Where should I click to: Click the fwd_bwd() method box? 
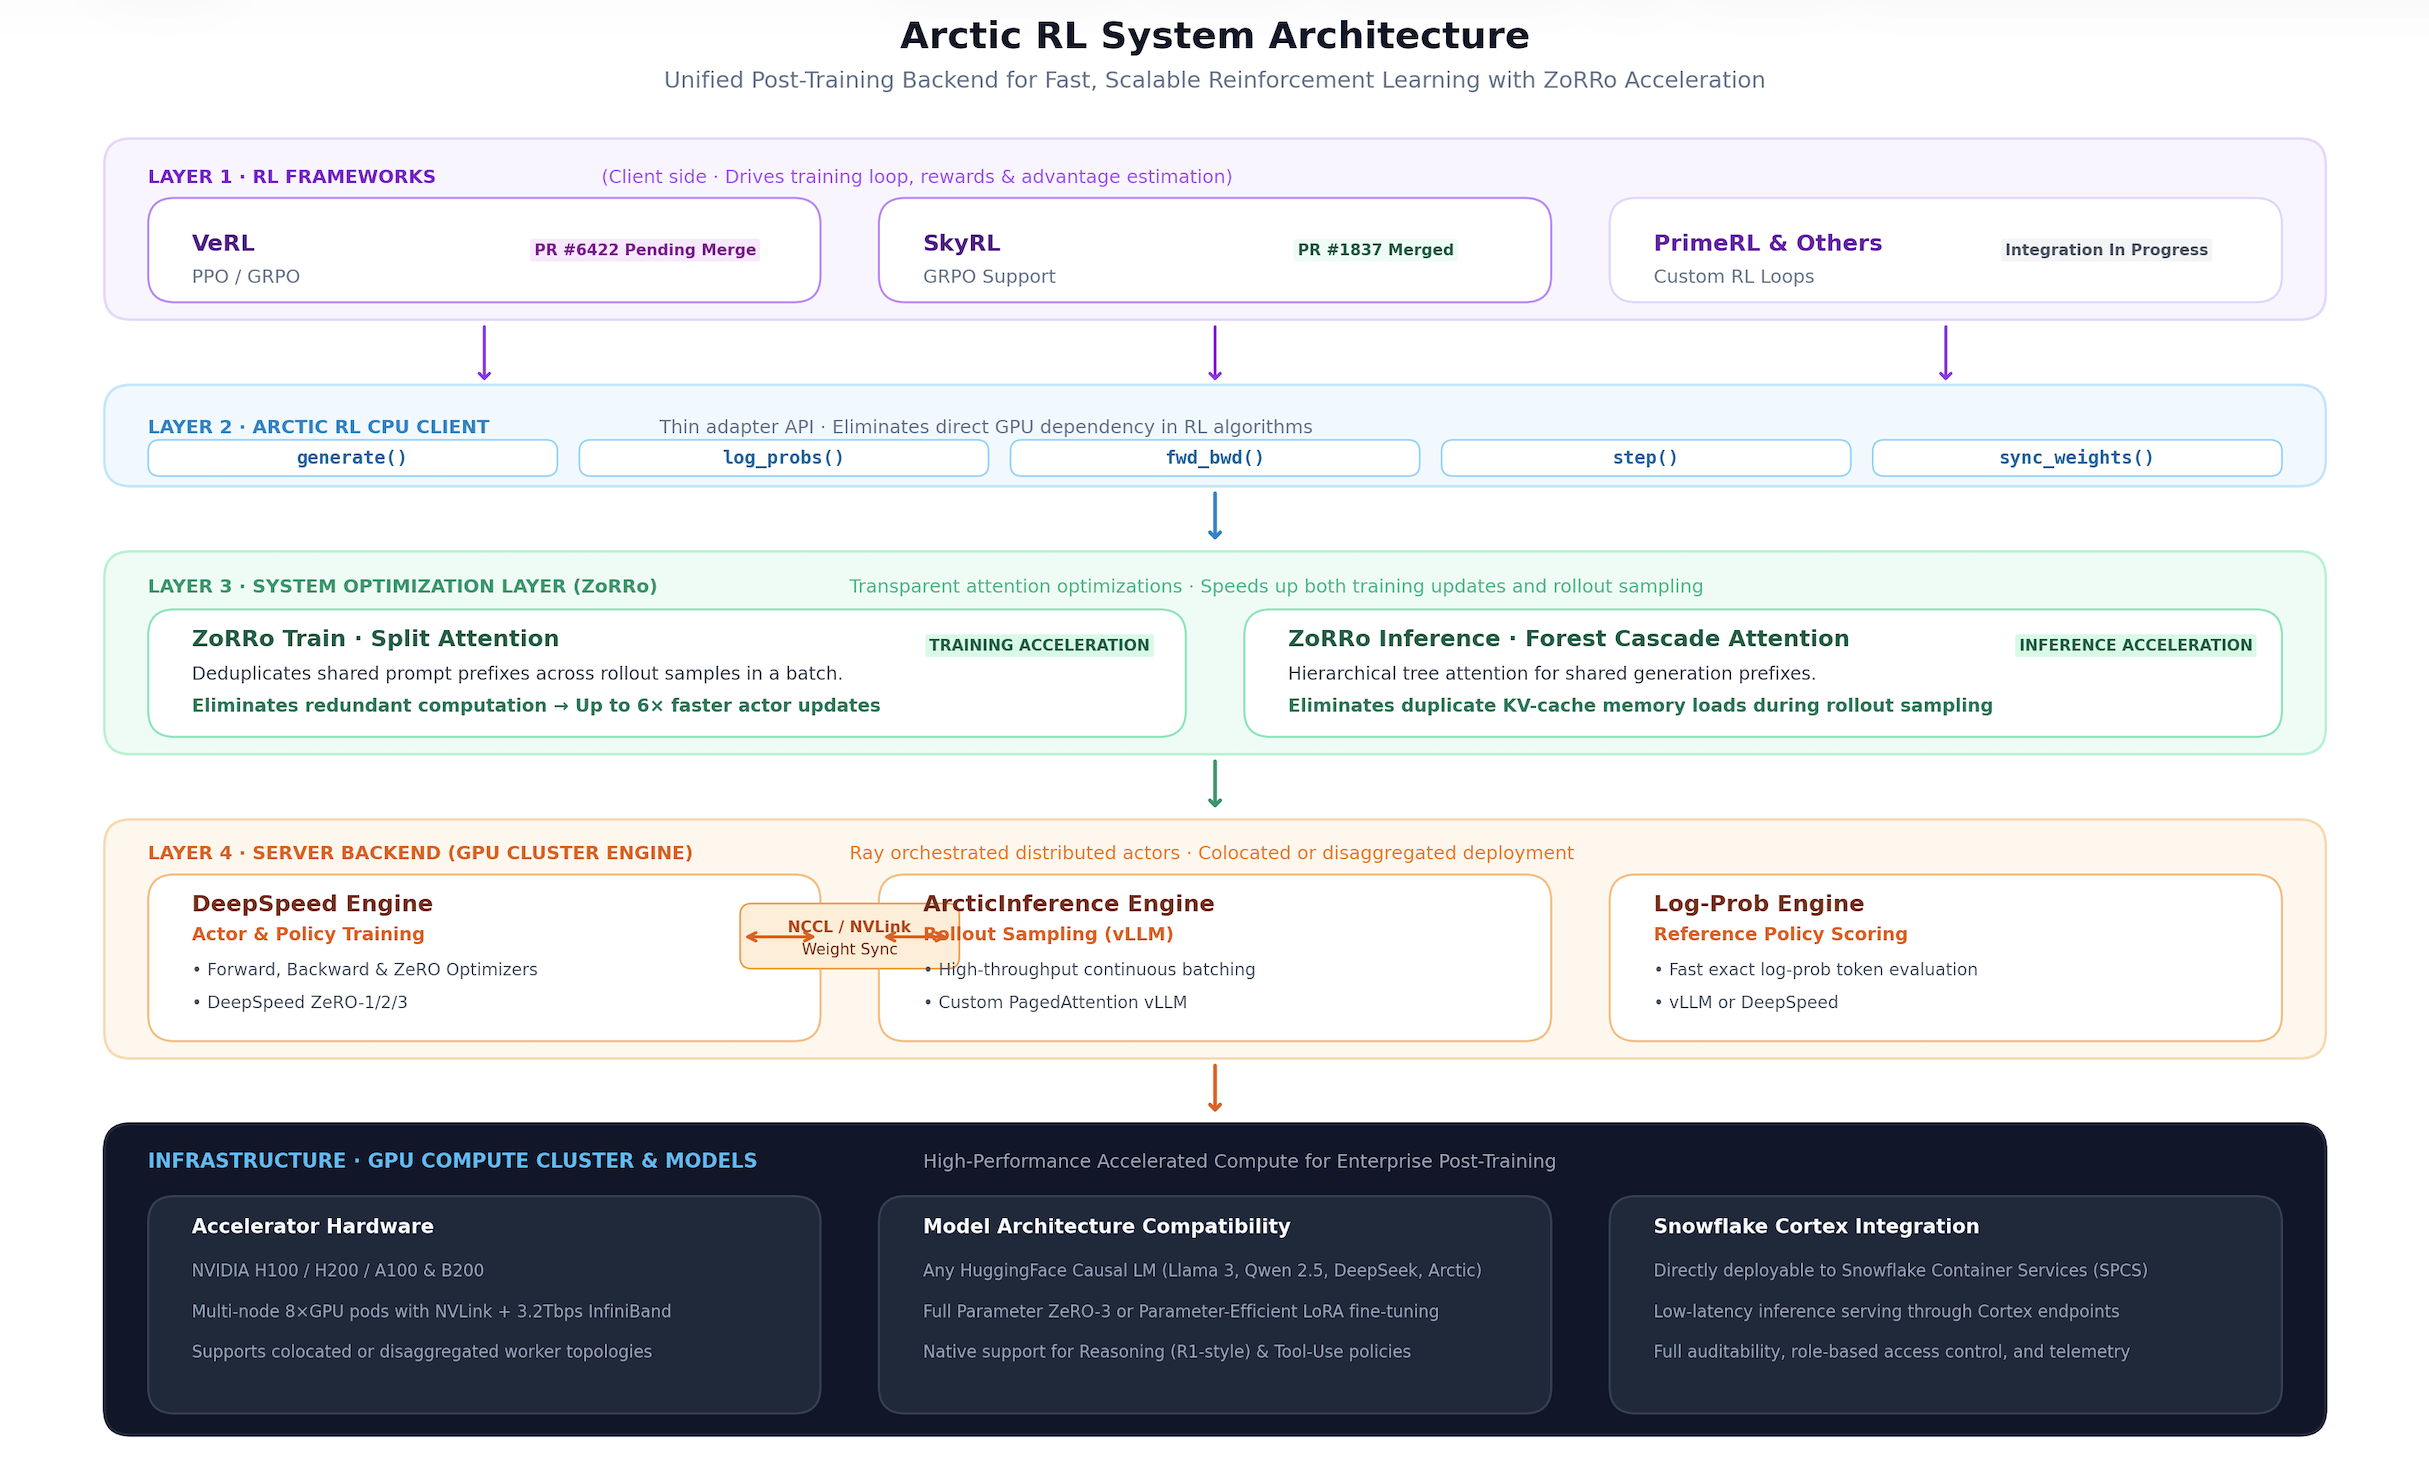coord(1214,458)
